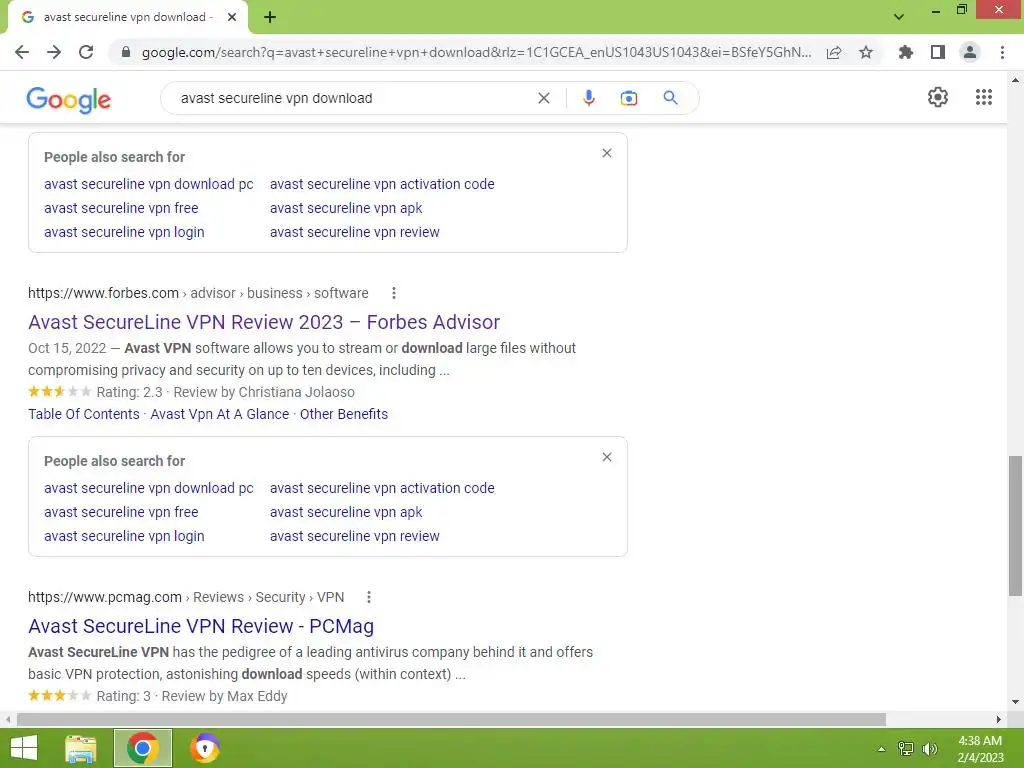Go forward in browser history
1024x768 pixels.
(54, 52)
